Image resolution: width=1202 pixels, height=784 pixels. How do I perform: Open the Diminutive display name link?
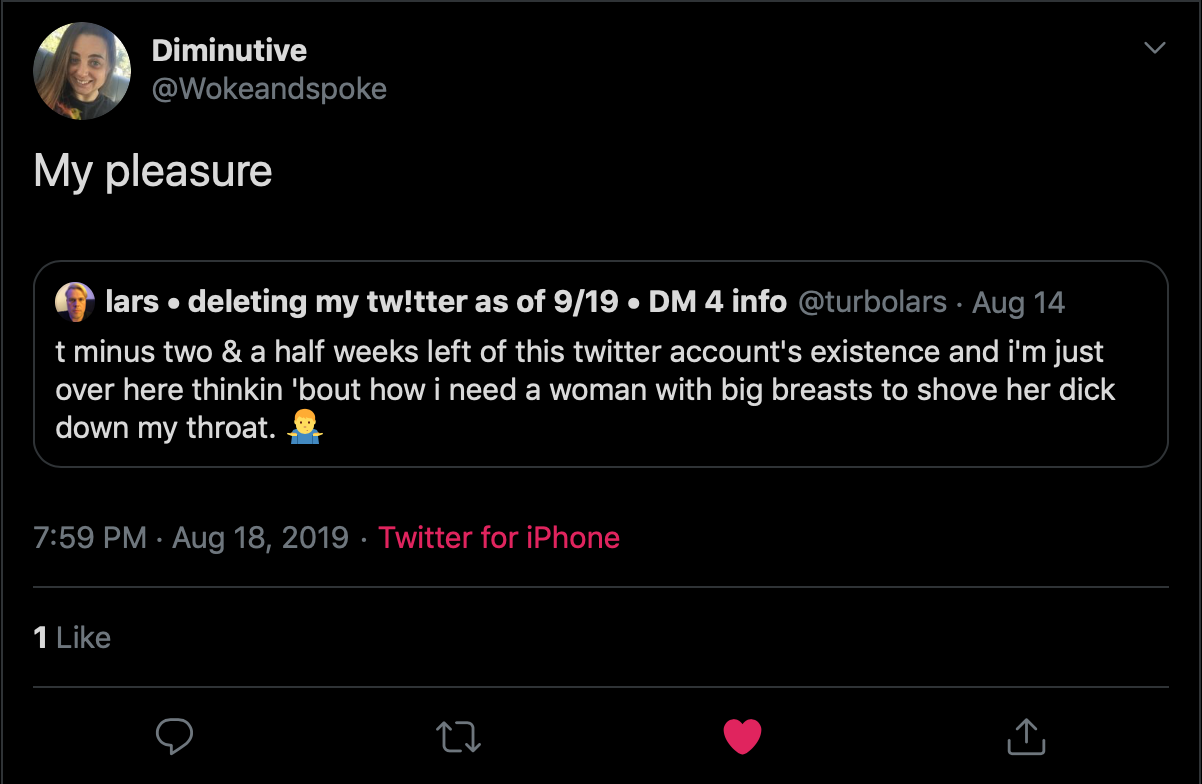(x=229, y=50)
